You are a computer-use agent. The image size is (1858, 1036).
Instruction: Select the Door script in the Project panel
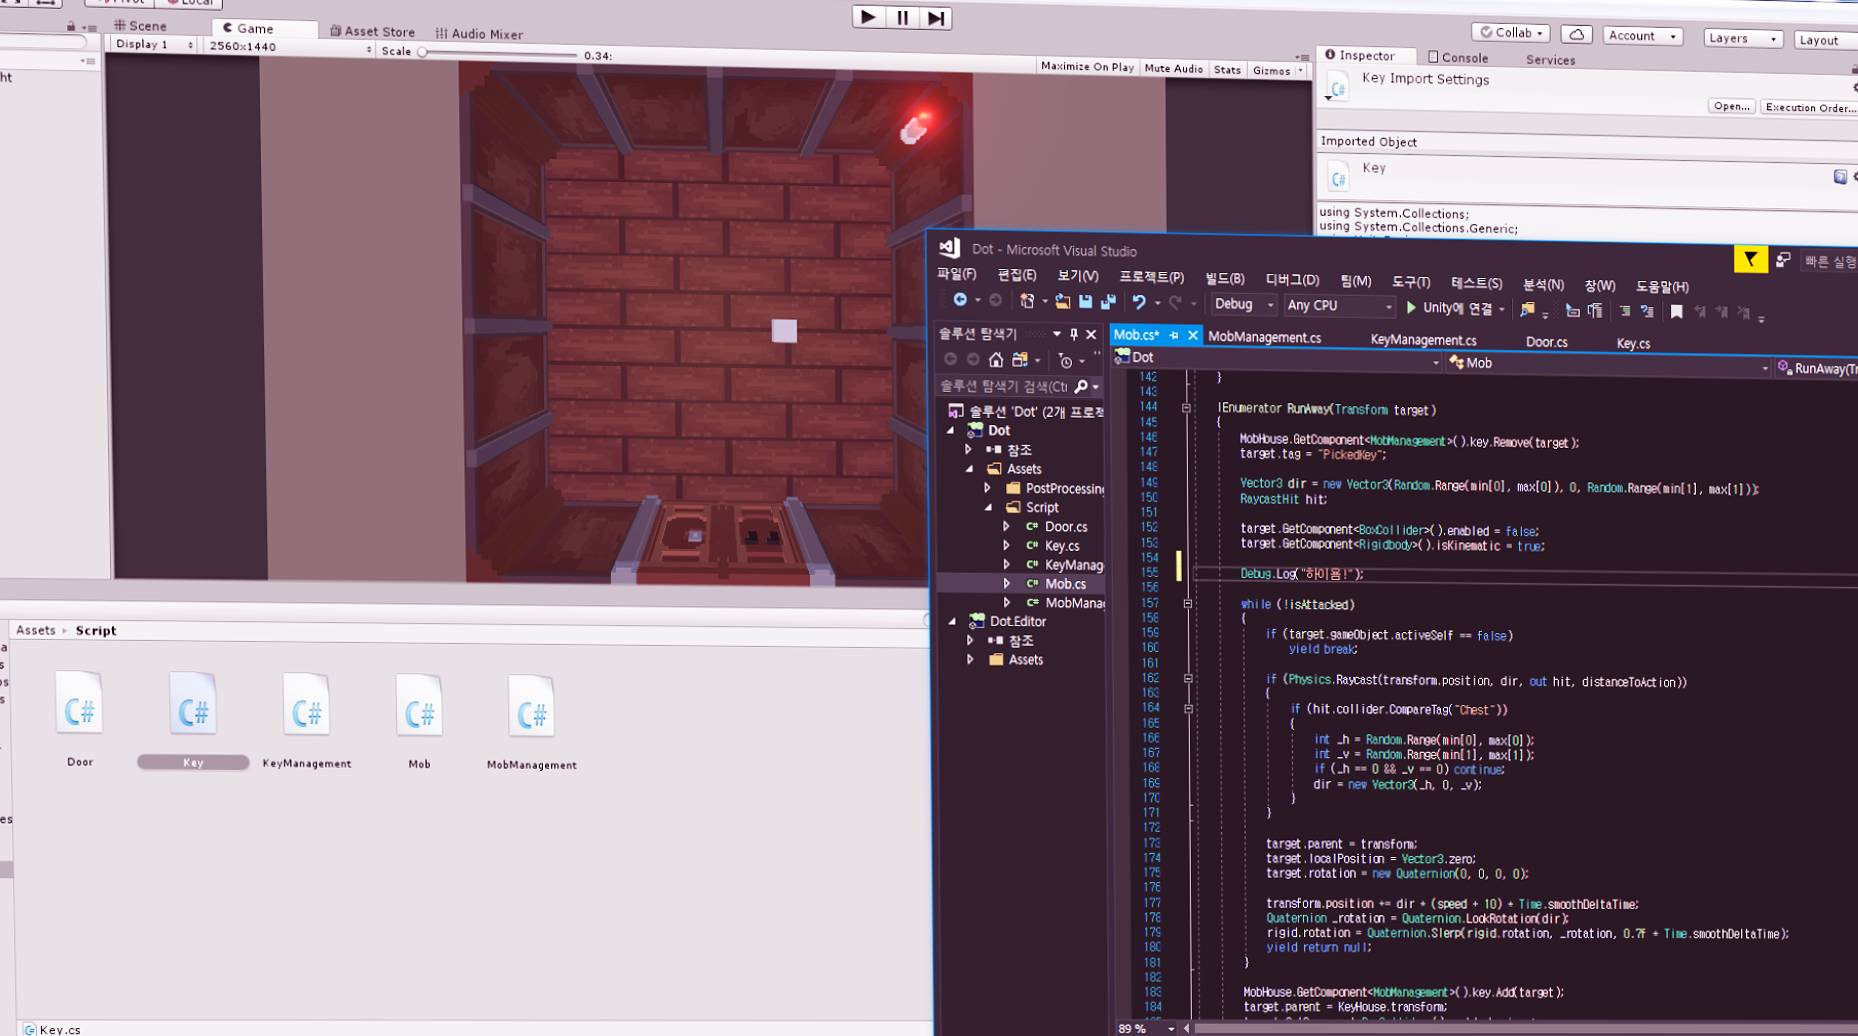tap(80, 718)
